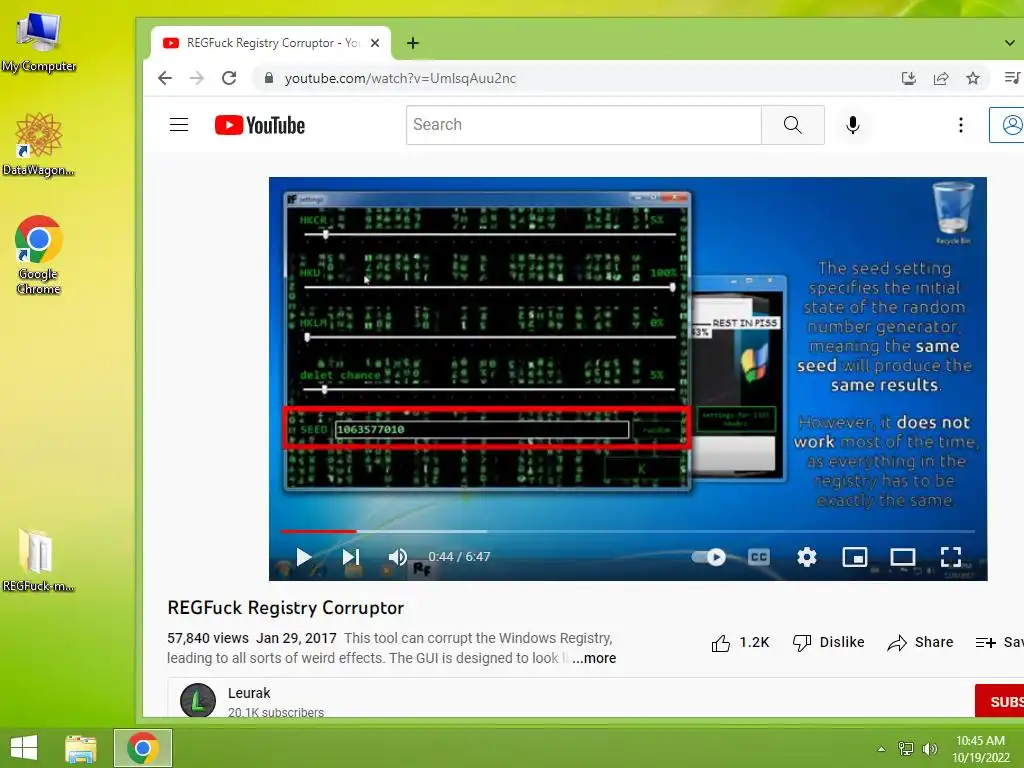Open the YouTube hamburger guide menu
The image size is (1024, 768).
(x=179, y=125)
